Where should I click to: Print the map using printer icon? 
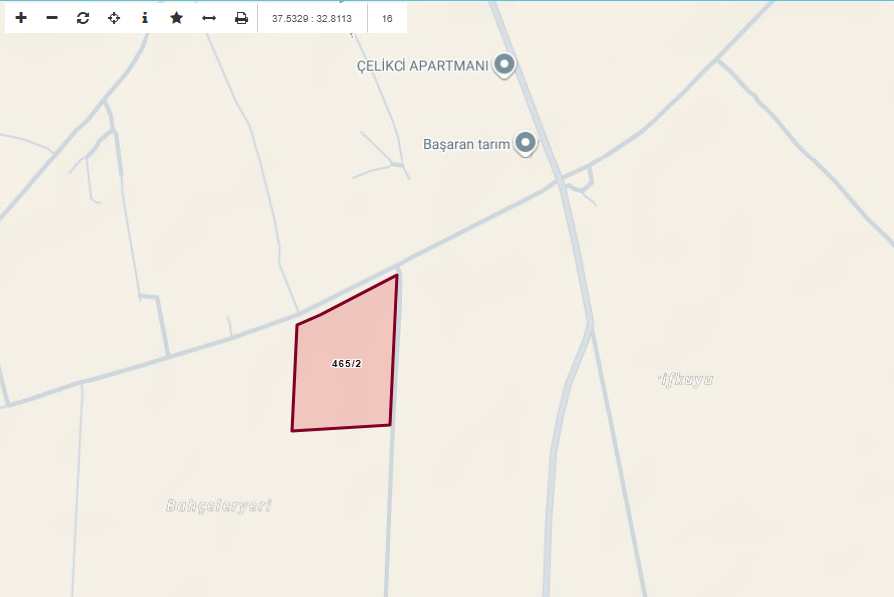pos(241,18)
